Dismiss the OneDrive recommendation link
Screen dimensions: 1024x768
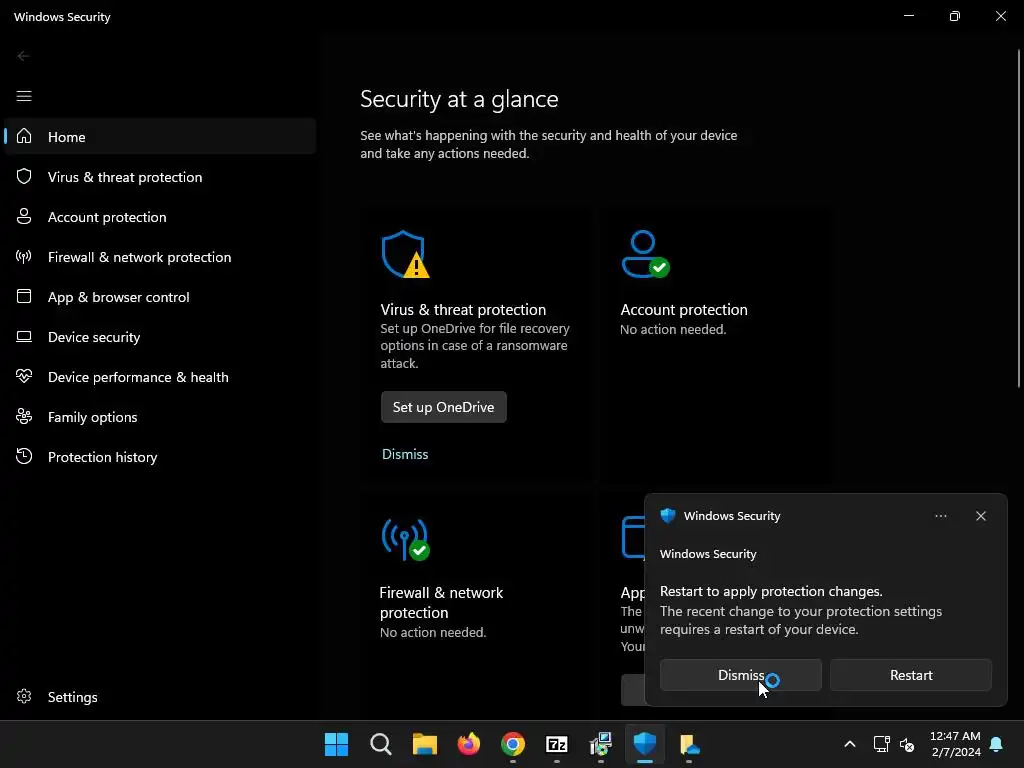(405, 454)
